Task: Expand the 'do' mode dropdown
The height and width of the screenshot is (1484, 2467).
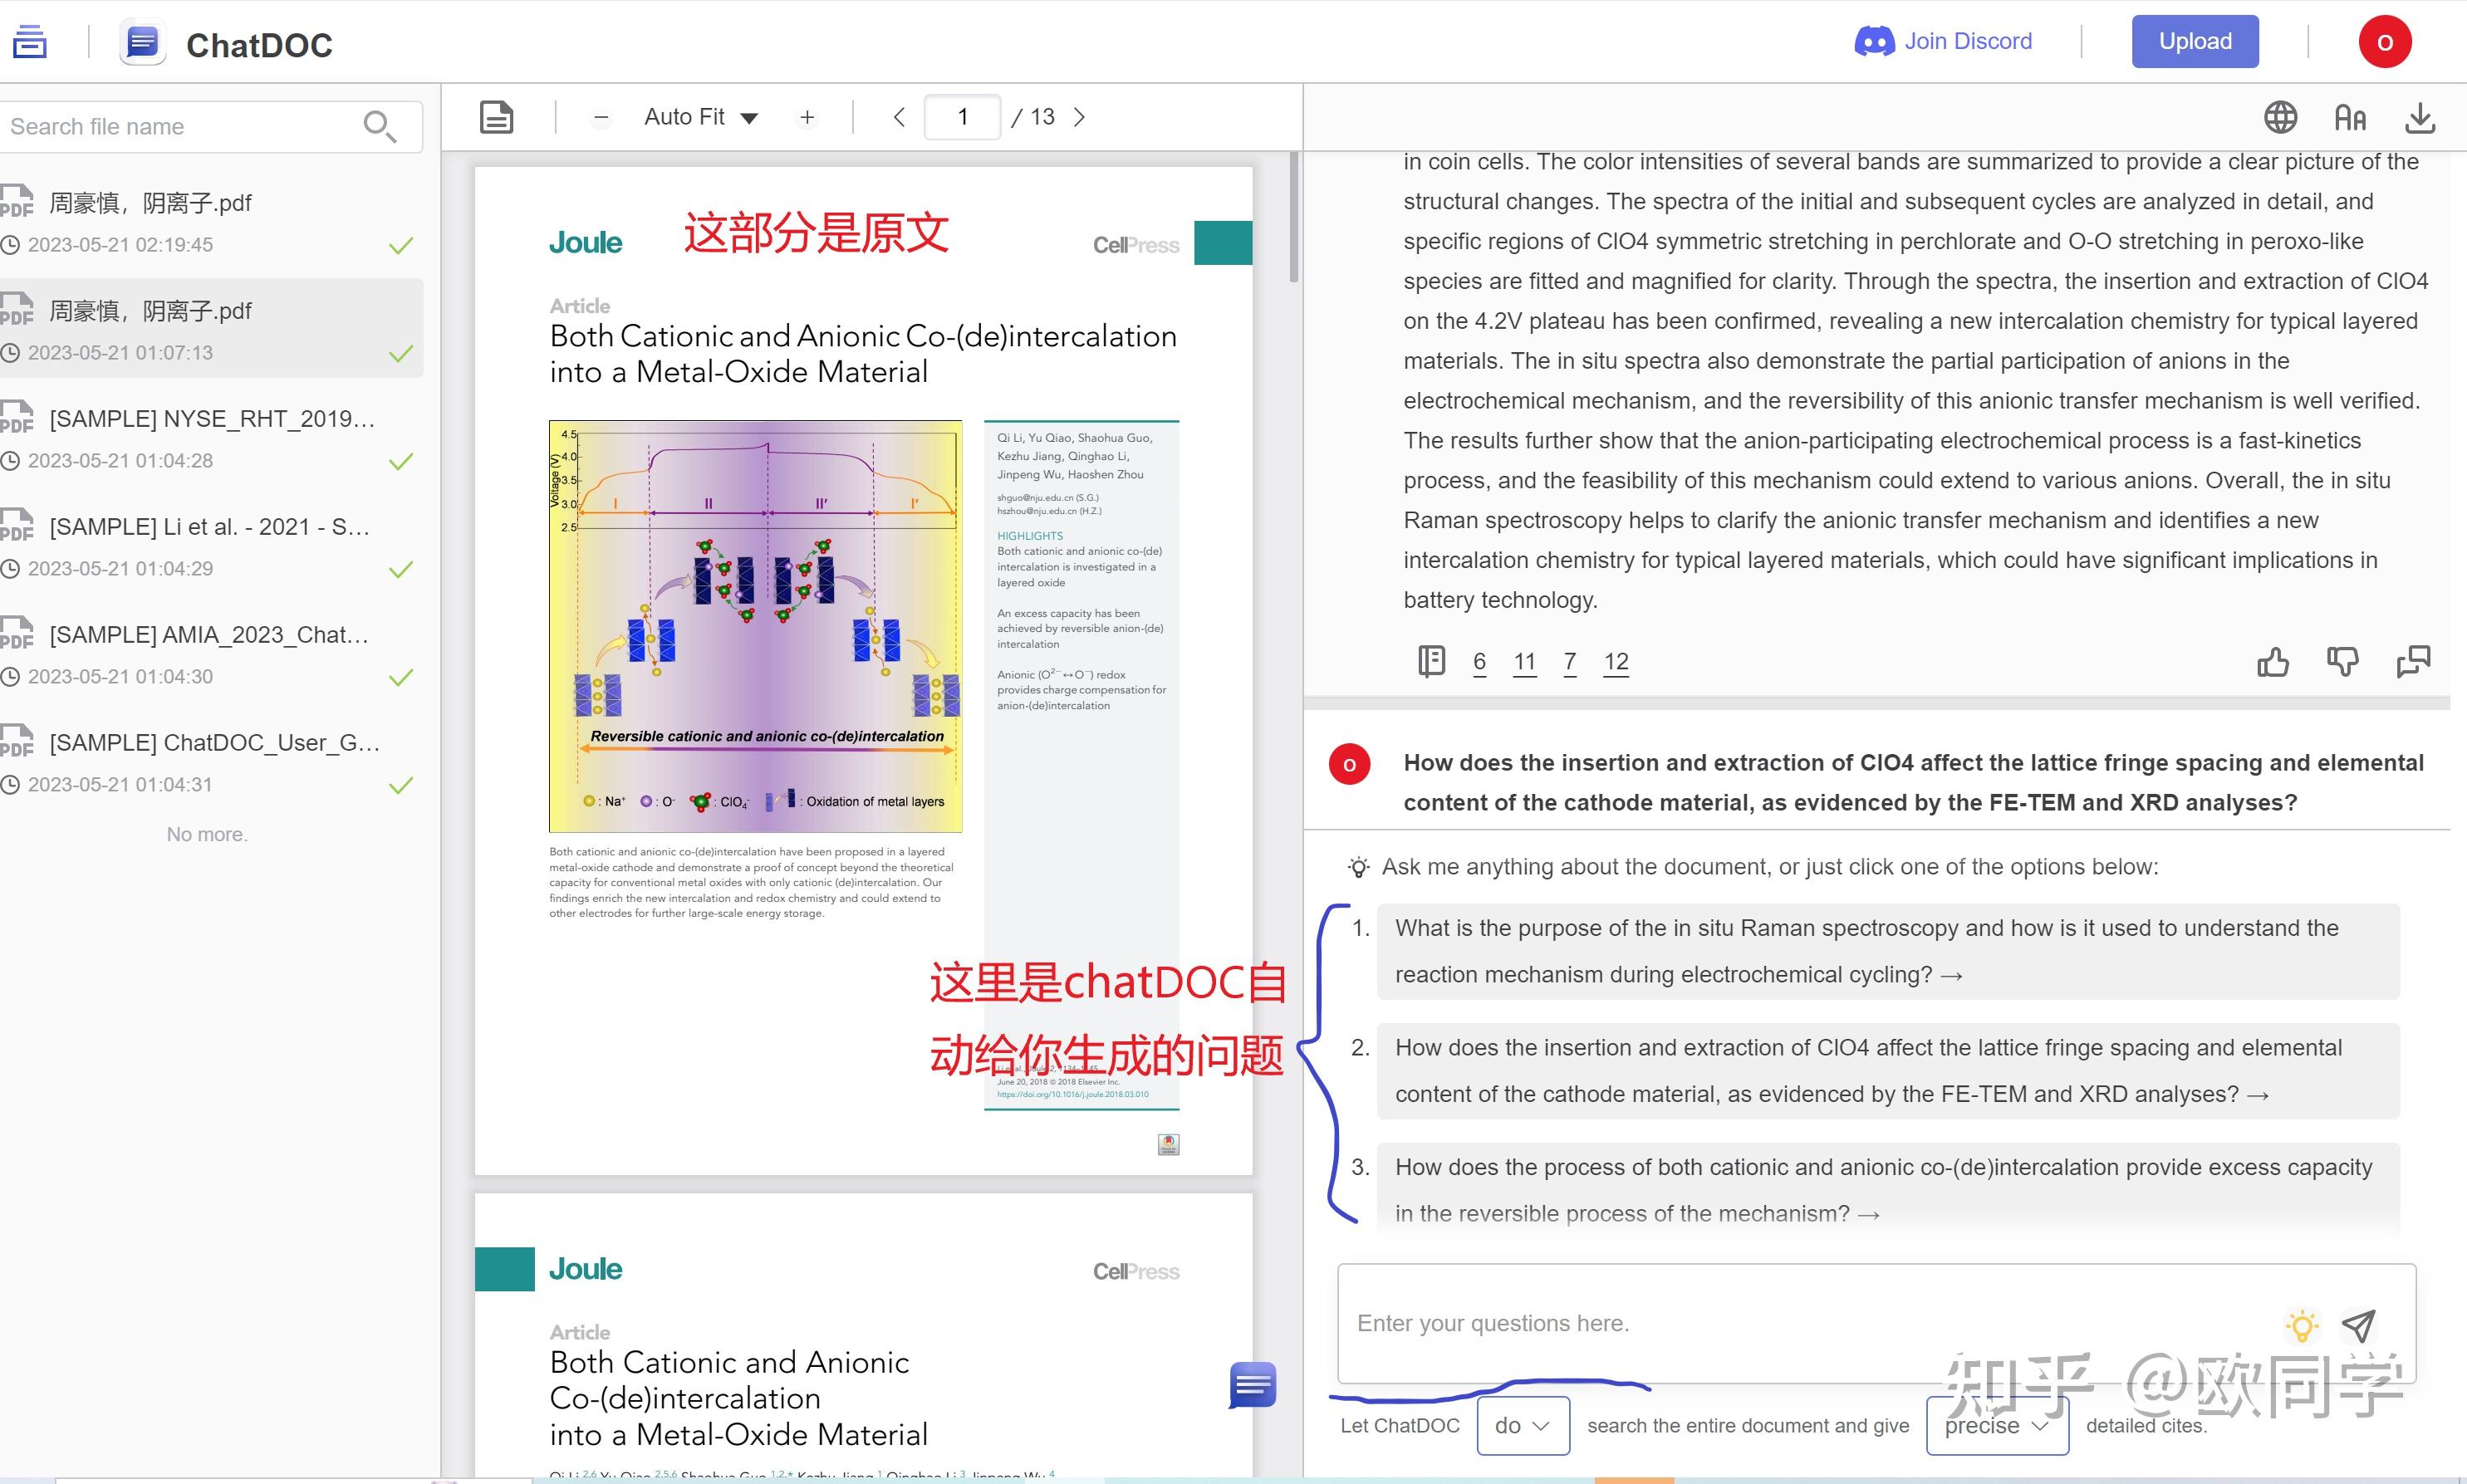Action: pyautogui.click(x=1522, y=1426)
